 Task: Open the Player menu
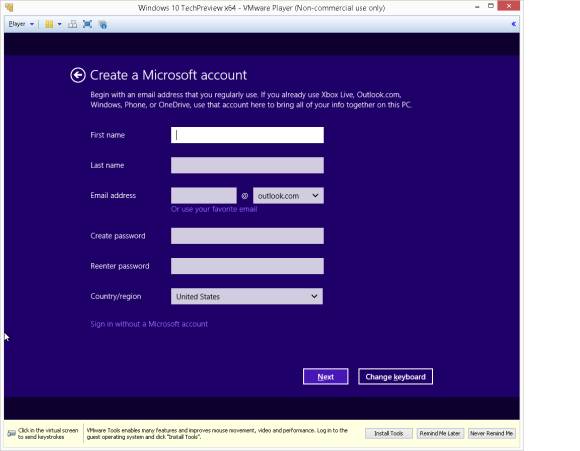tap(21, 24)
